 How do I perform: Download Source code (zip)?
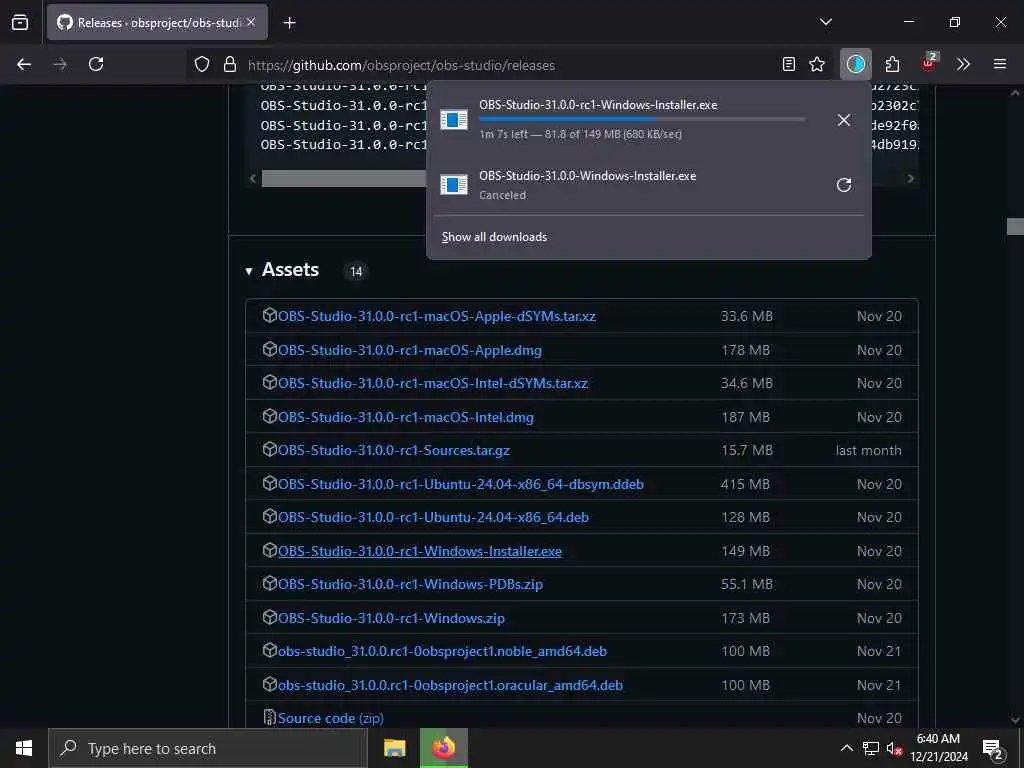click(330, 718)
